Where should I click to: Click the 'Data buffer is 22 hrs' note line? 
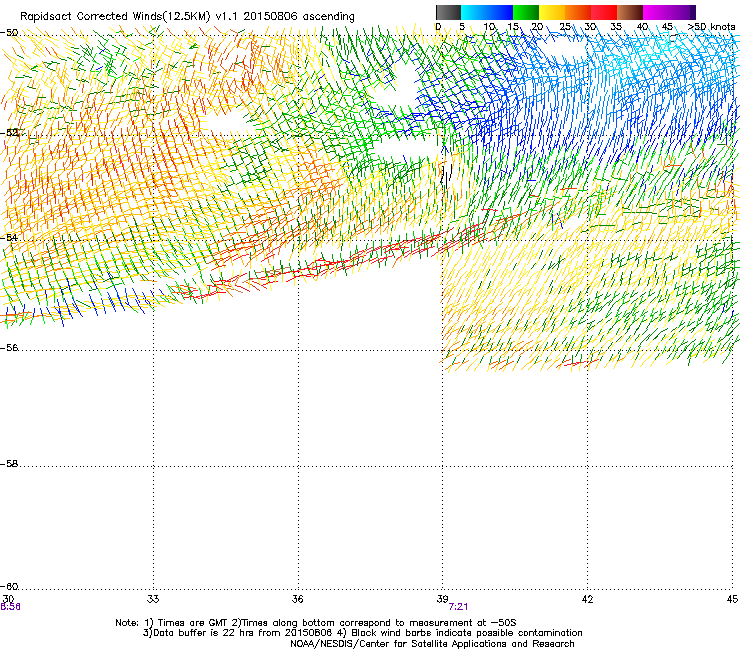tap(362, 633)
